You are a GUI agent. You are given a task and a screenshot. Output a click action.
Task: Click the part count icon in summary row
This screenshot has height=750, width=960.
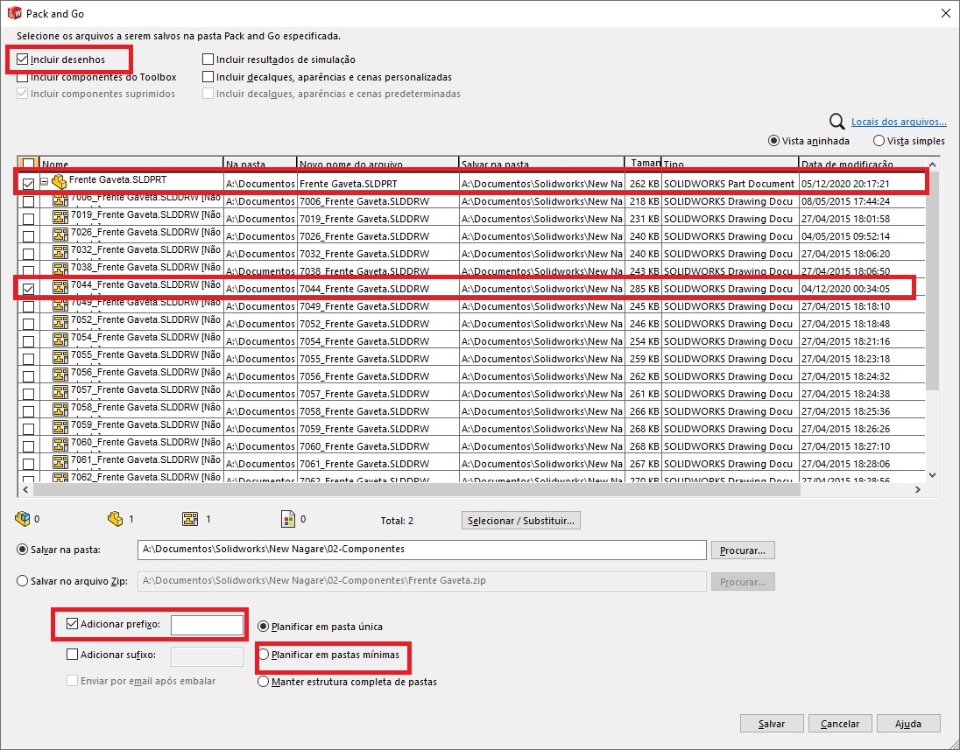click(115, 519)
